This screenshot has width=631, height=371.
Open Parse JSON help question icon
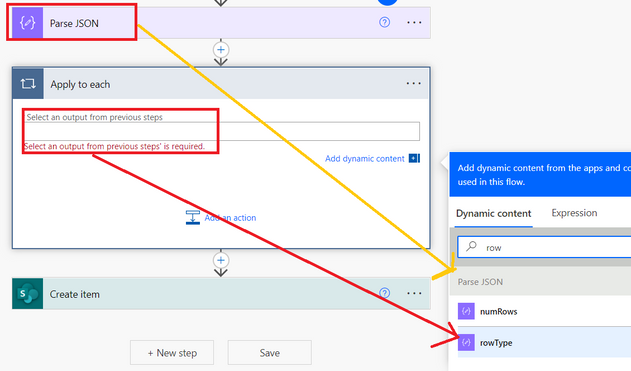point(384,22)
